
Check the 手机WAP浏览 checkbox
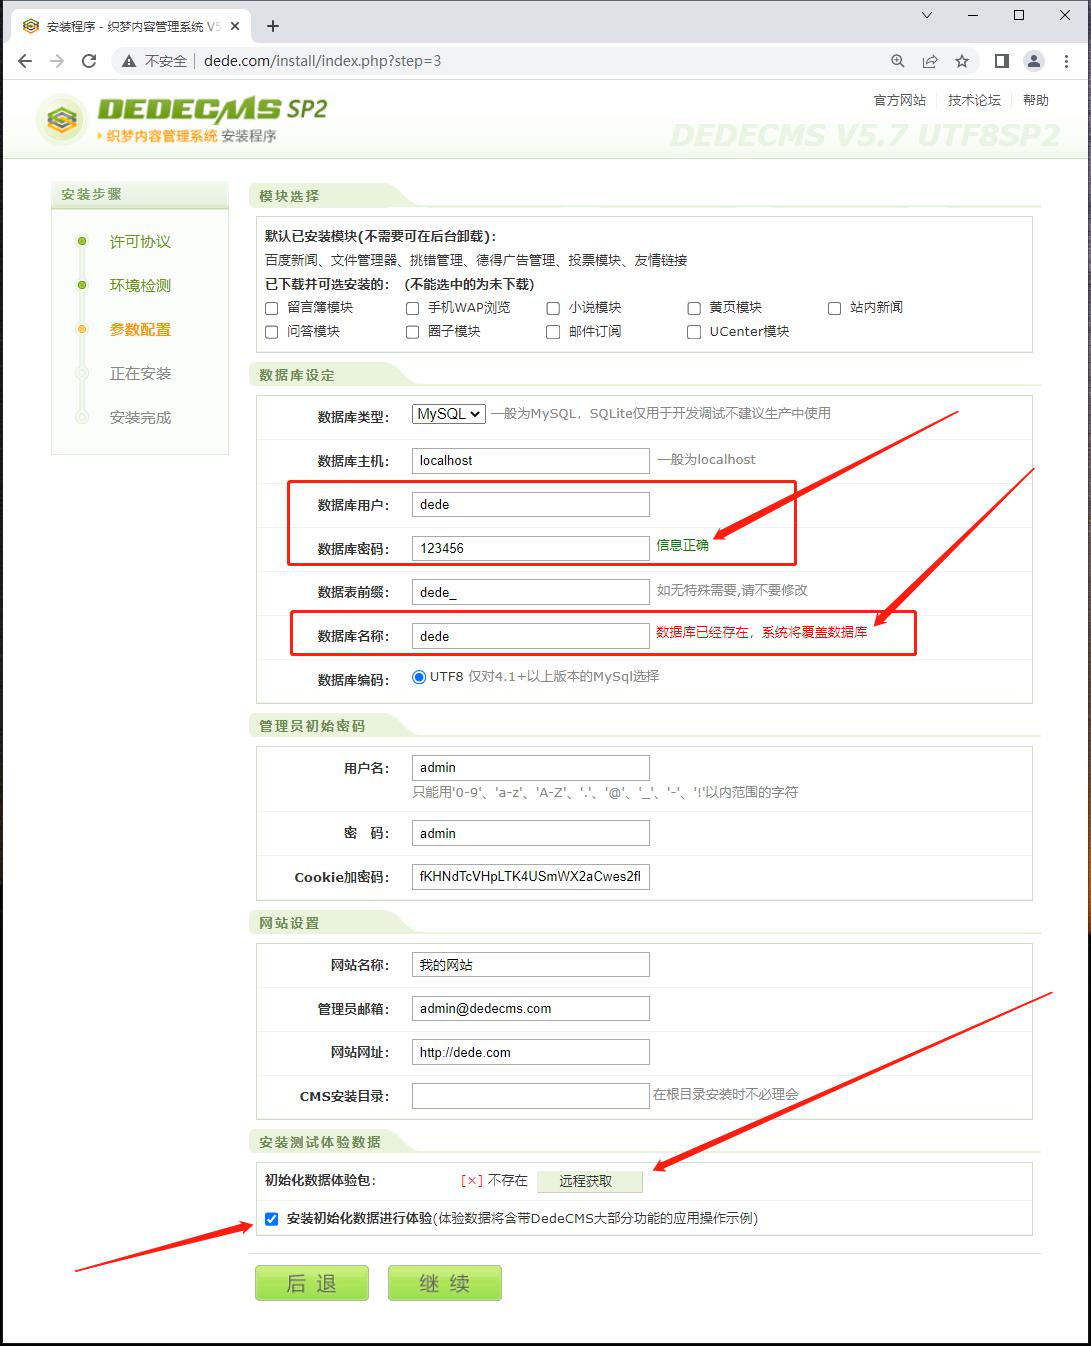(412, 308)
